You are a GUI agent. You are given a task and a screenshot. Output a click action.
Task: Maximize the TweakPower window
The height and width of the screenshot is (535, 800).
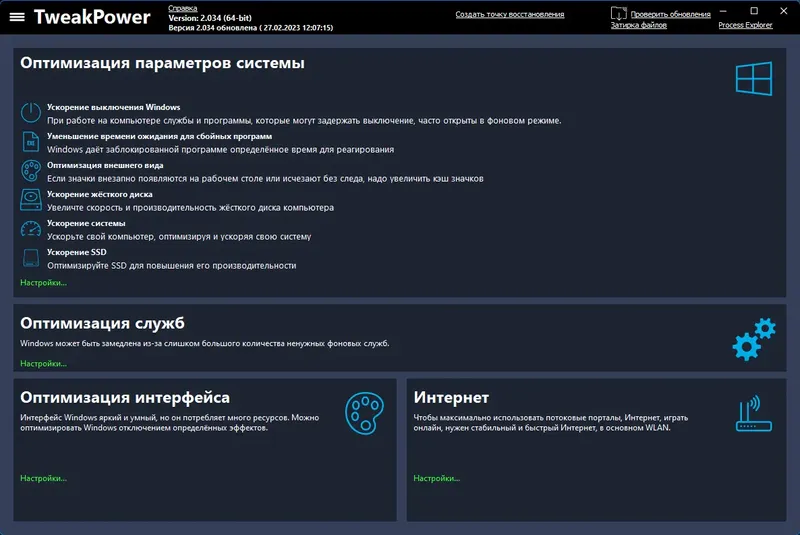(754, 11)
